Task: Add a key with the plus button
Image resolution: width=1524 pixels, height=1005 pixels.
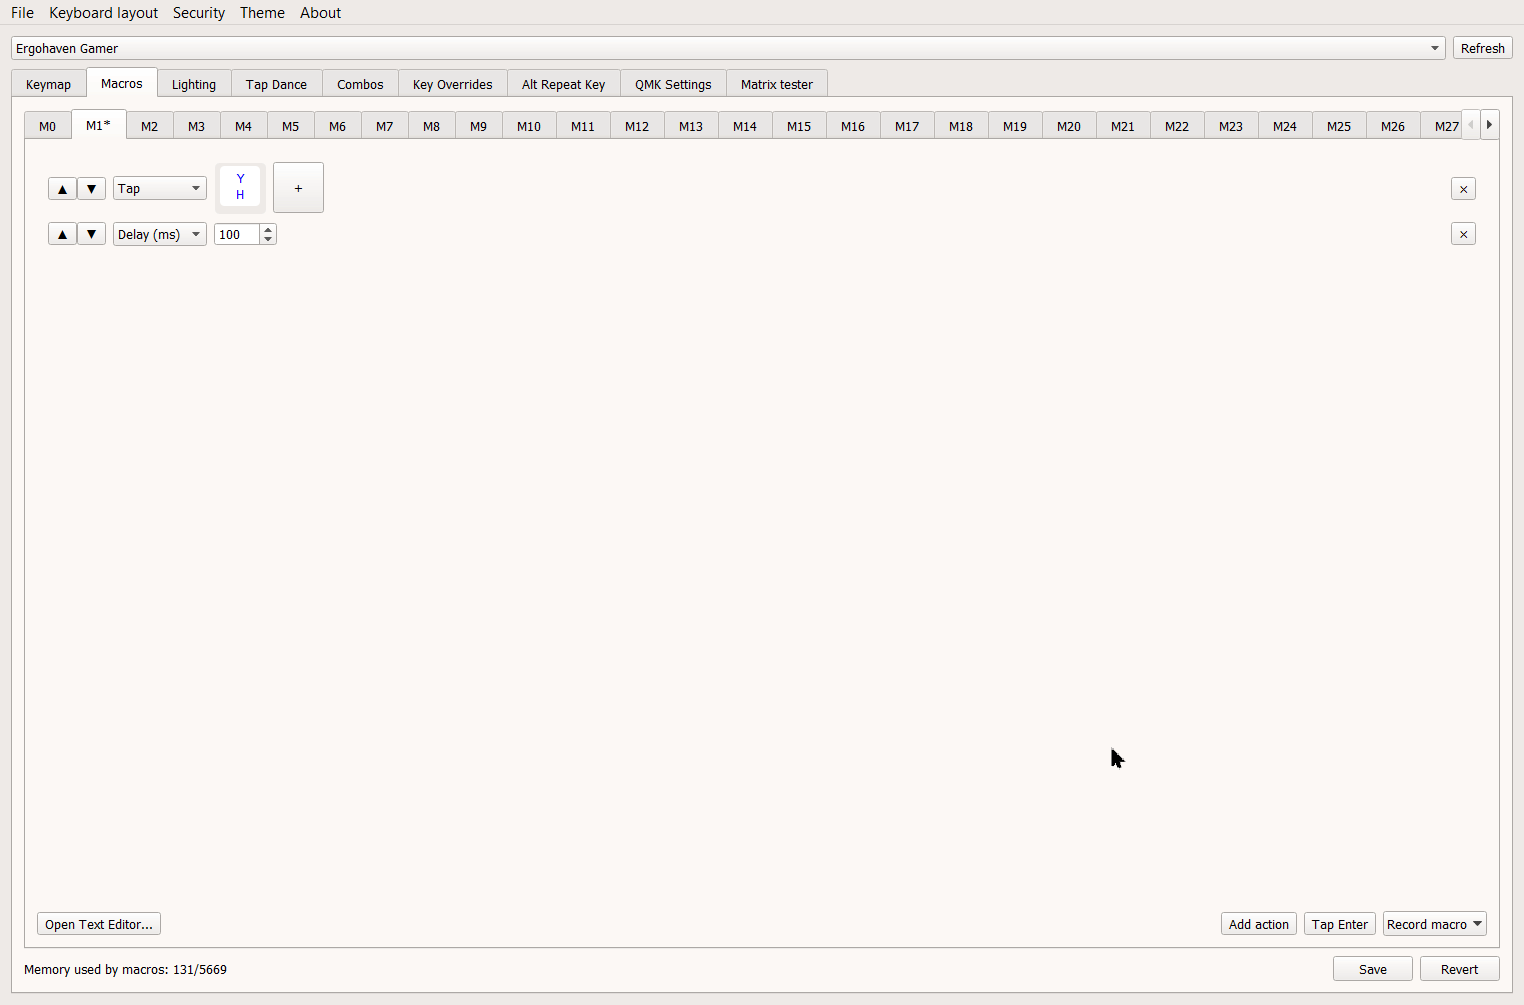Action: 298,188
